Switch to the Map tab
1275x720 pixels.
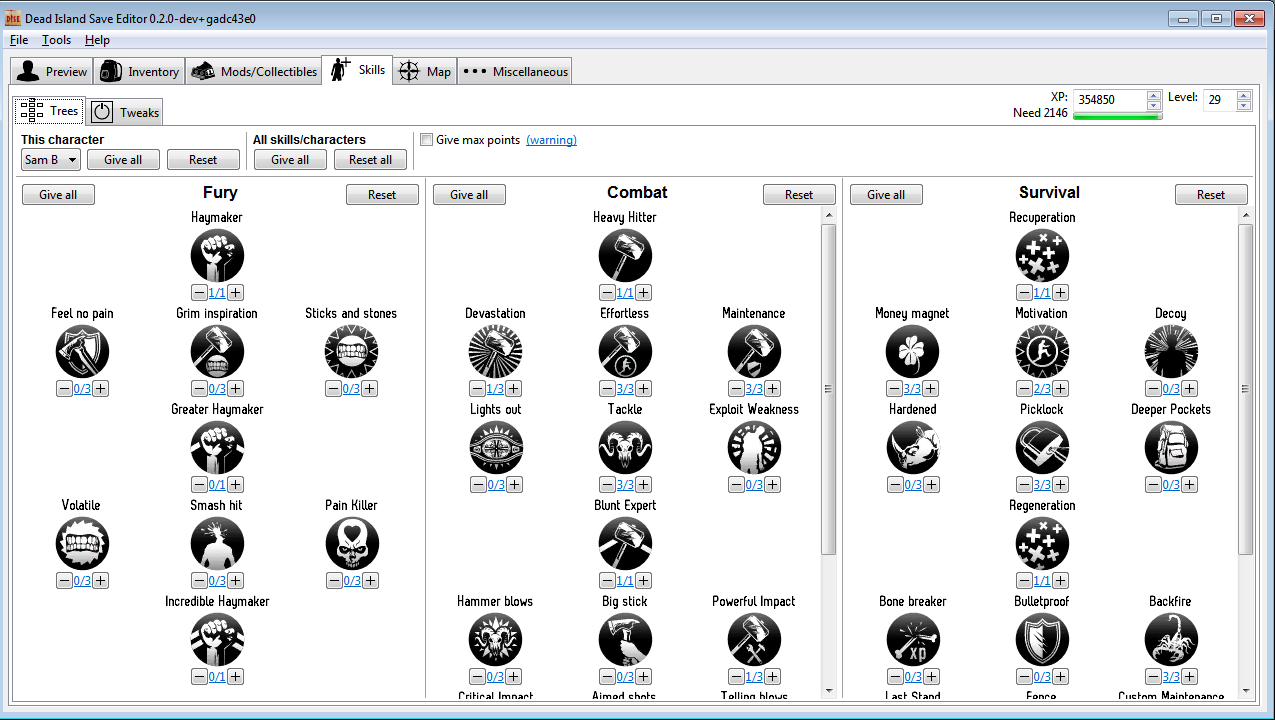(425, 71)
